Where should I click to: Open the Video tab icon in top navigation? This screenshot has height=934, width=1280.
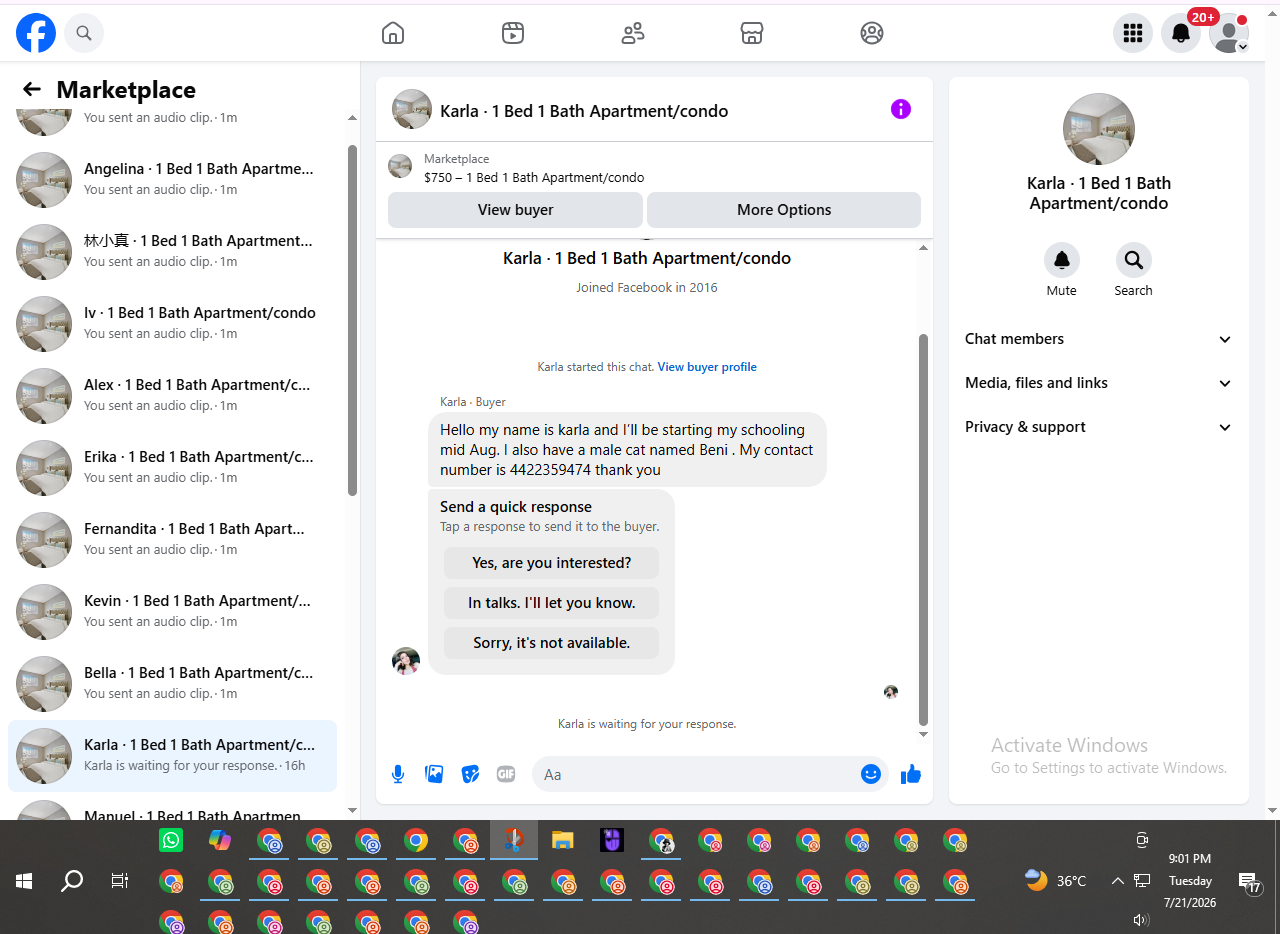(x=513, y=34)
